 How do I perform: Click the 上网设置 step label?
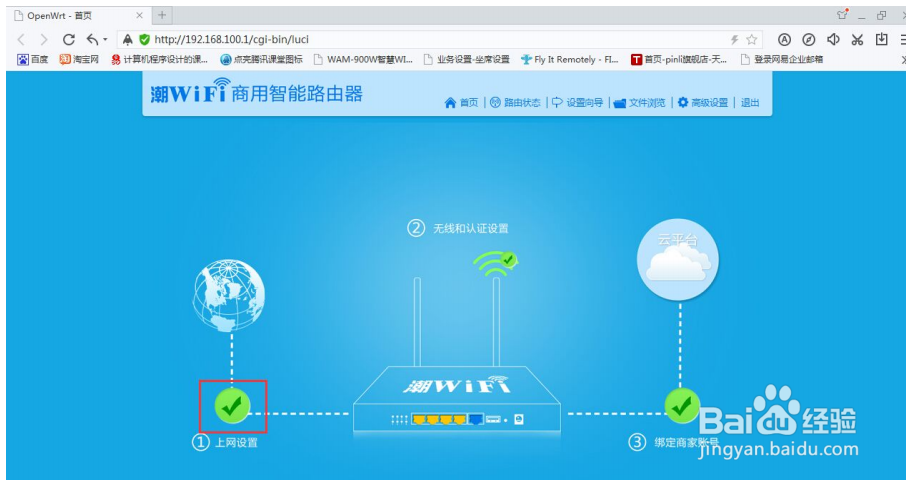(x=236, y=443)
